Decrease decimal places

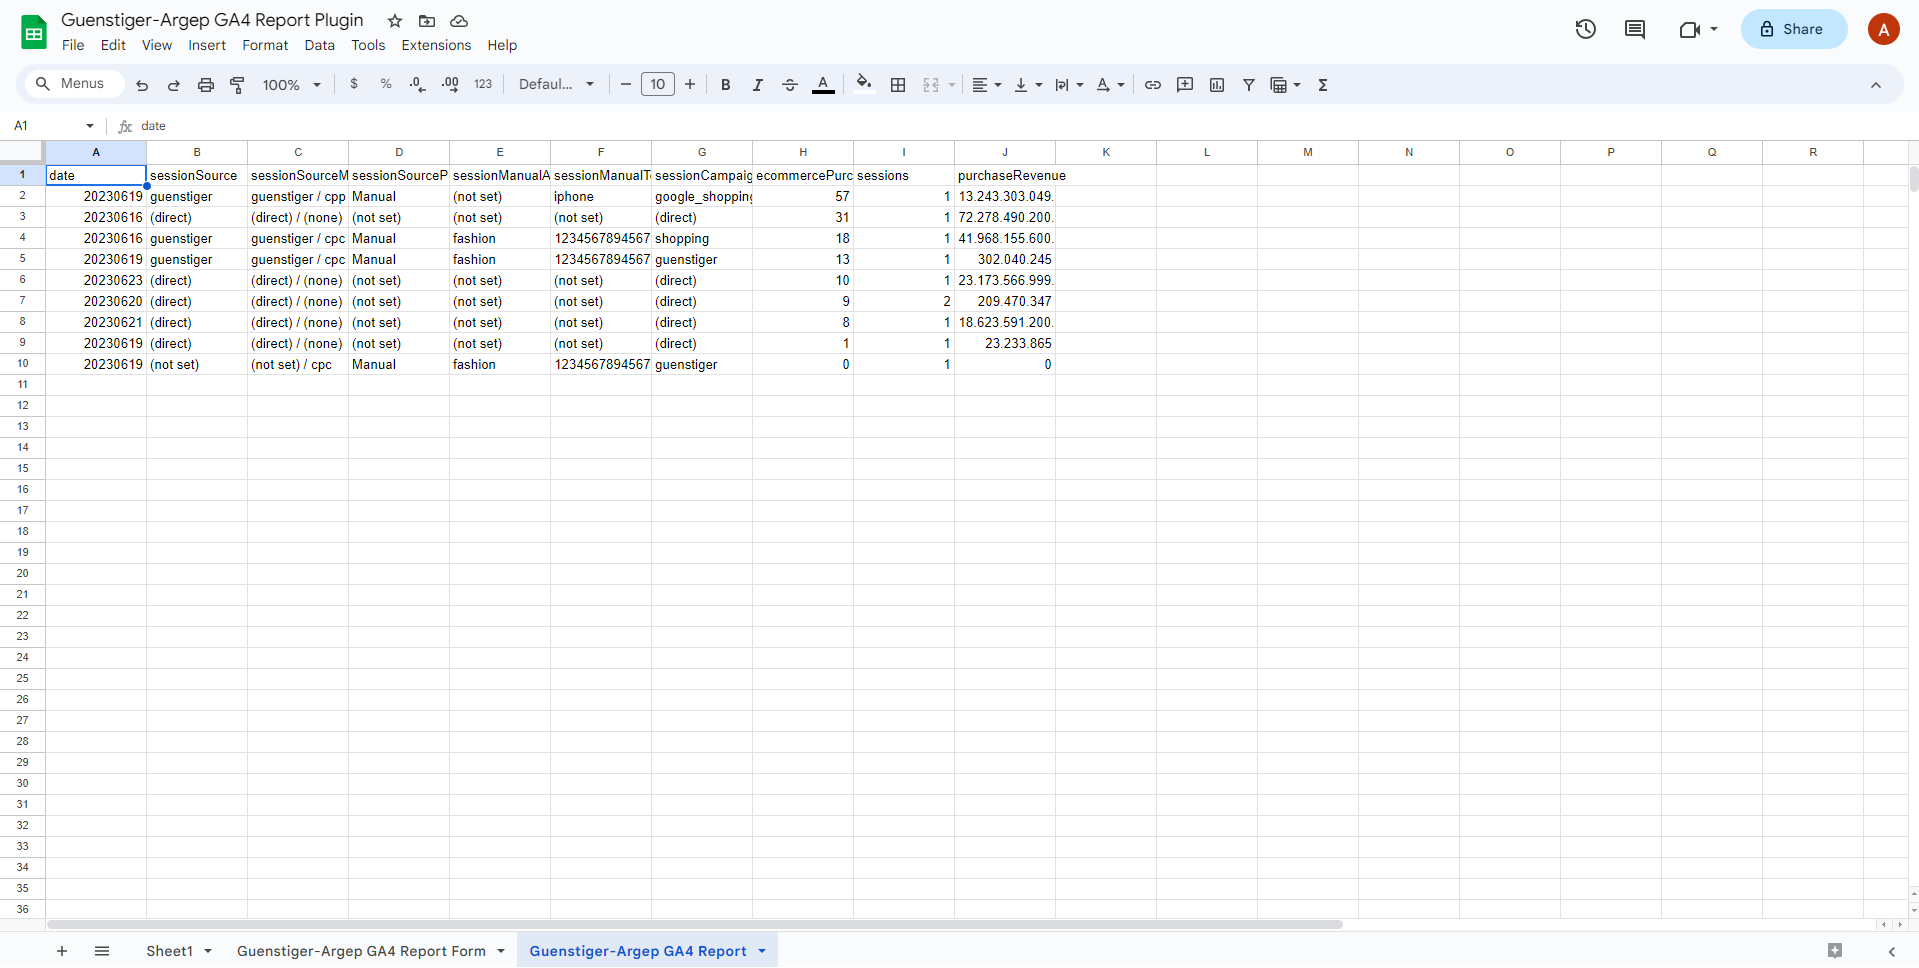pos(418,85)
